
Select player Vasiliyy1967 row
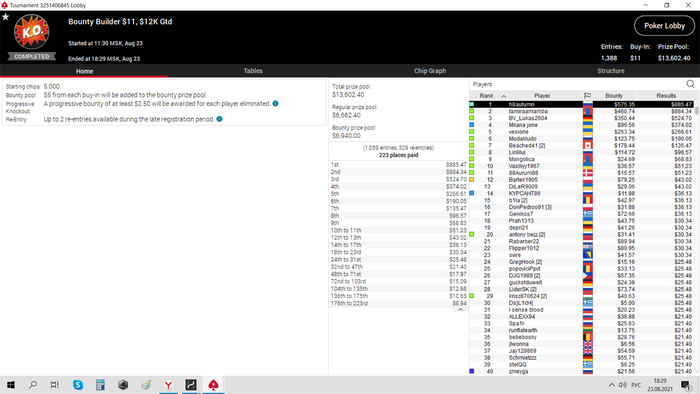pos(582,166)
